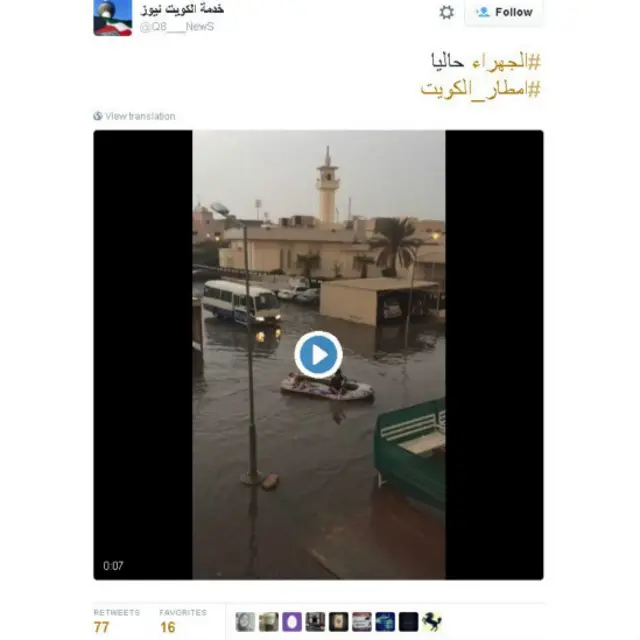Open the @Q8___NewS handle link
Viewport: 640px width, 640px height.
click(x=177, y=27)
